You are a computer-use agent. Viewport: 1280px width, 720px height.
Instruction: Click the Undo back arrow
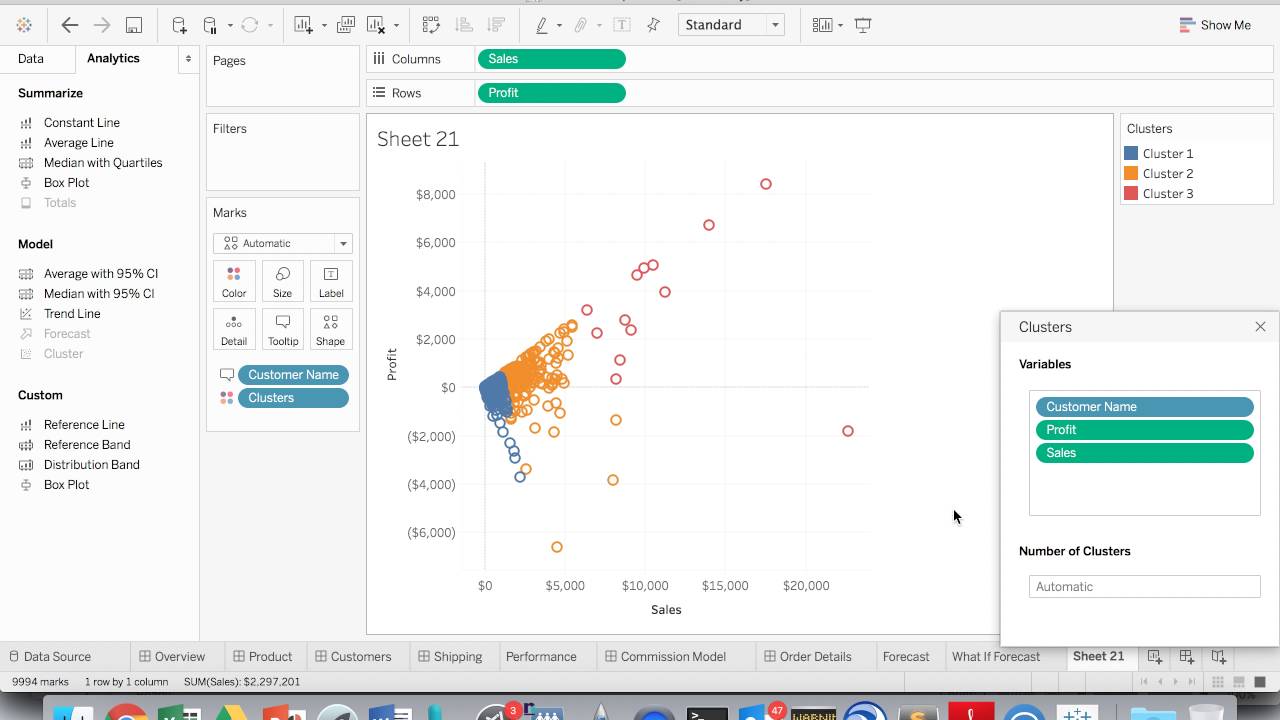click(x=69, y=25)
